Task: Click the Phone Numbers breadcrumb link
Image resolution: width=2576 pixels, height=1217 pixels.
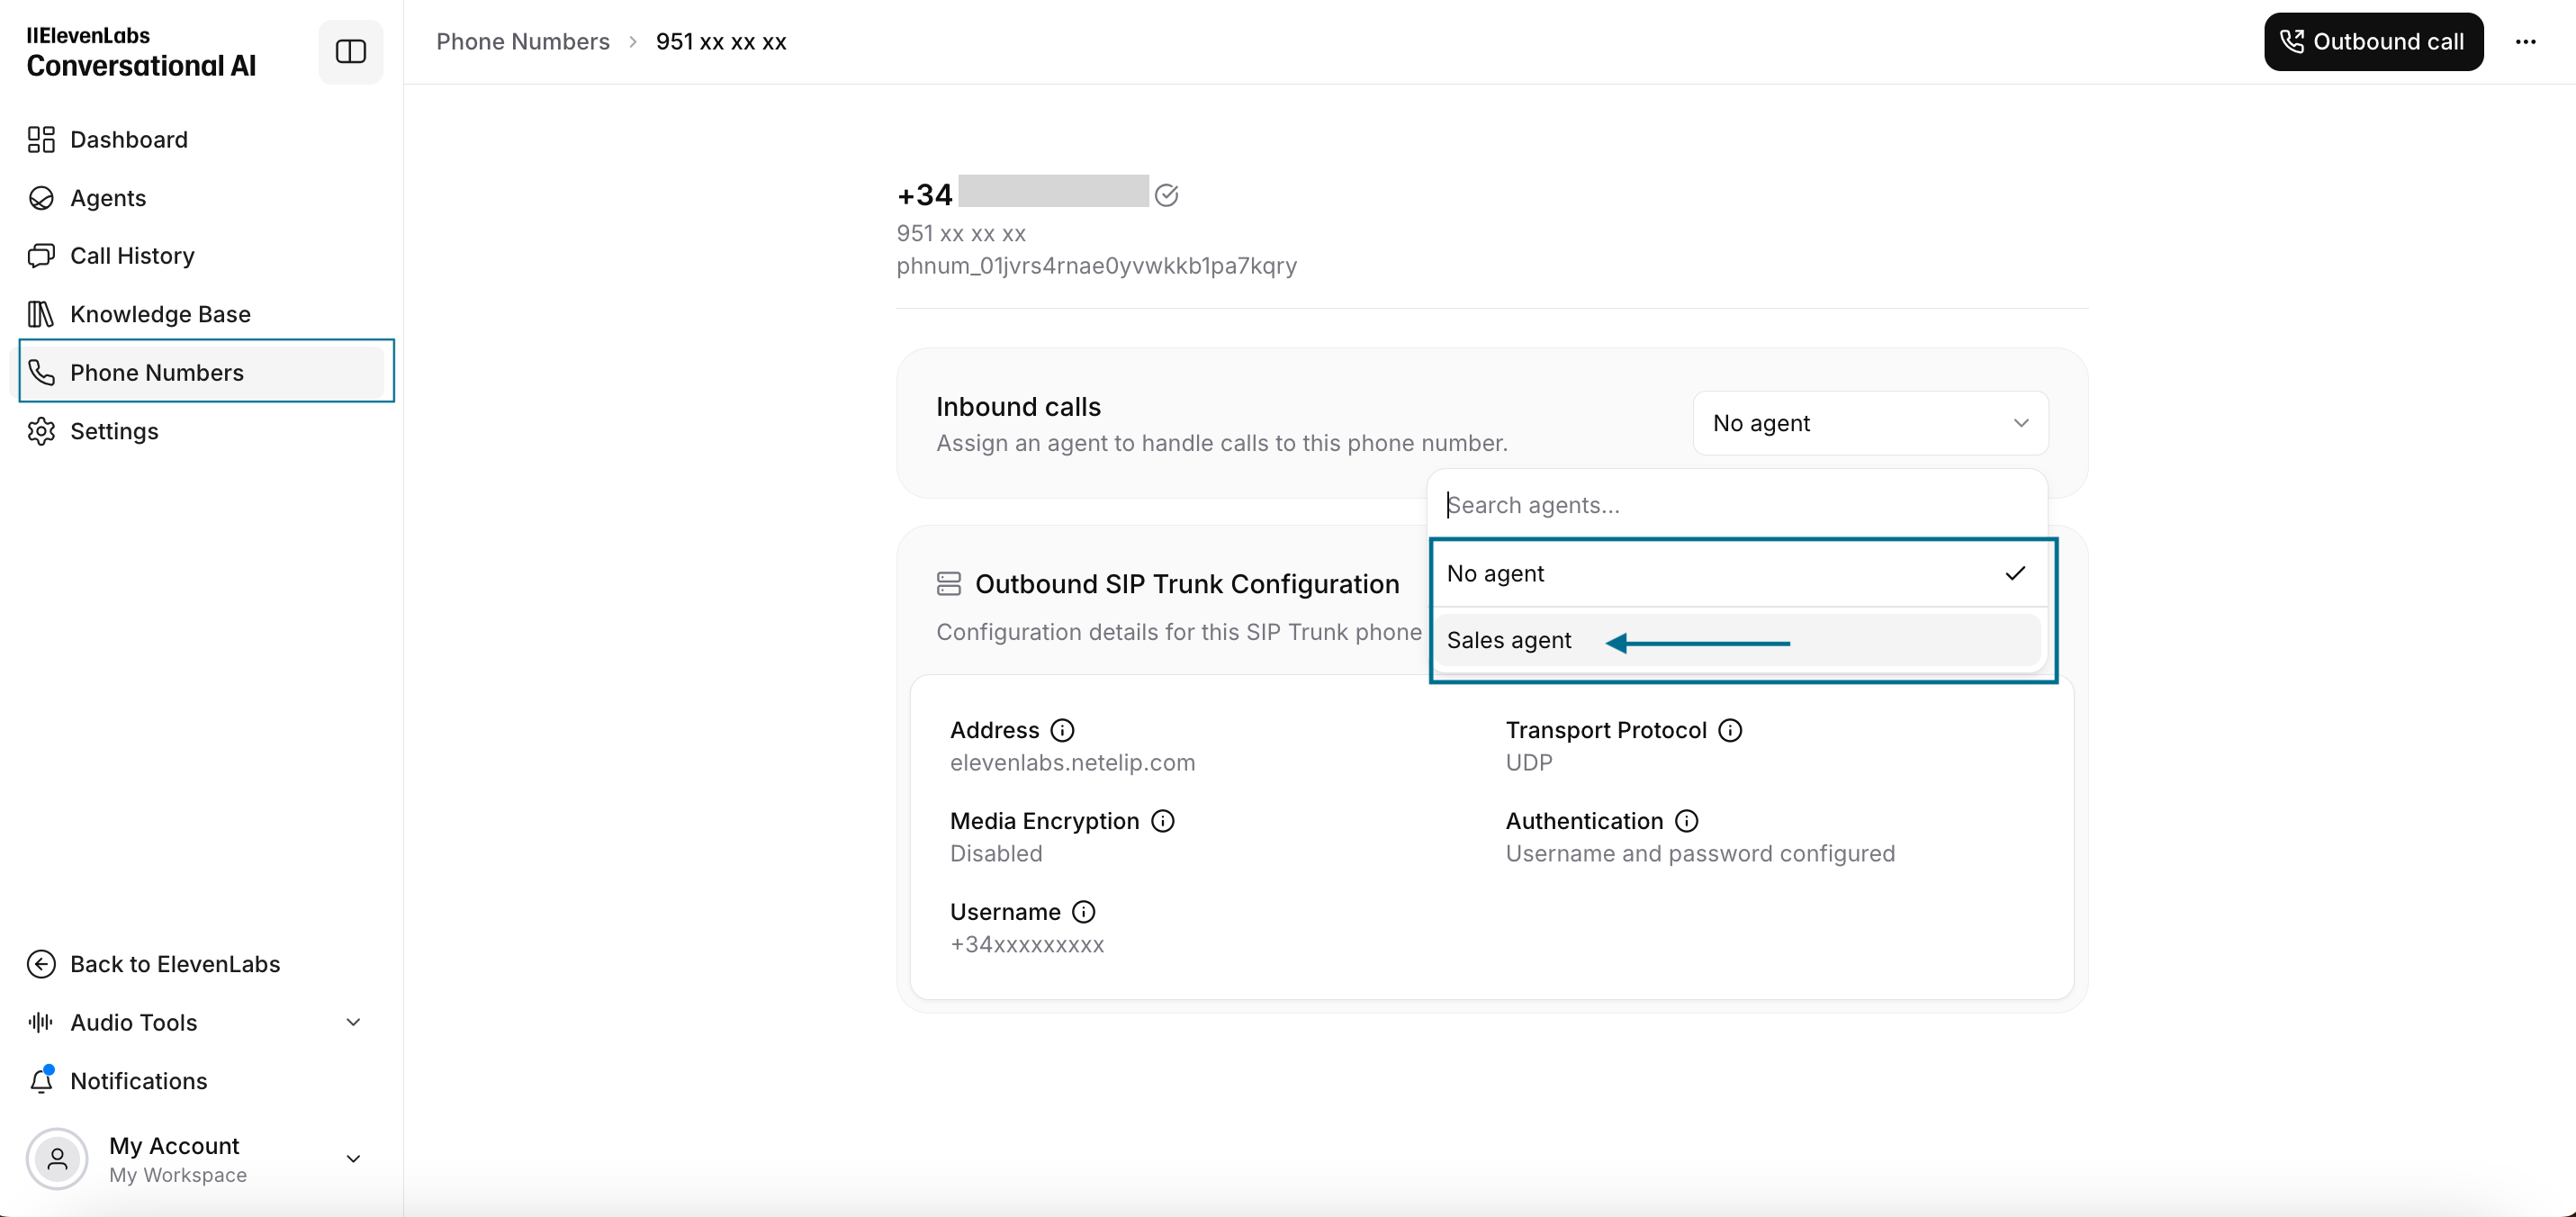Action: [x=523, y=41]
